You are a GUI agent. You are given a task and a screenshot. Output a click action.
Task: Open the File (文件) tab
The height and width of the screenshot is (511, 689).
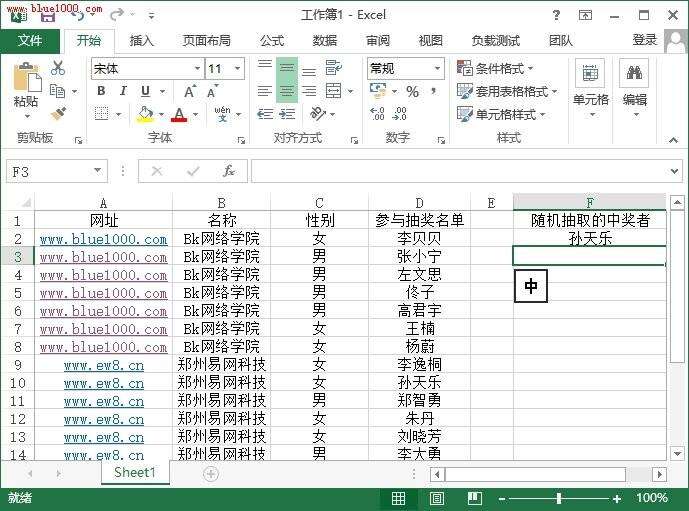click(x=30, y=40)
